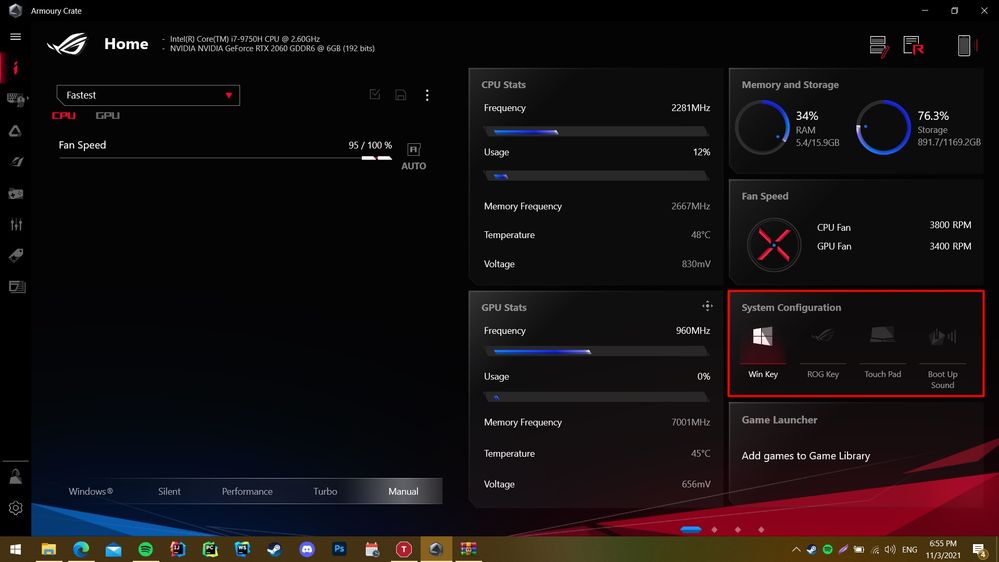Go to the fourth dashboard page dot
This screenshot has height=562, width=999.
pyautogui.click(x=761, y=530)
